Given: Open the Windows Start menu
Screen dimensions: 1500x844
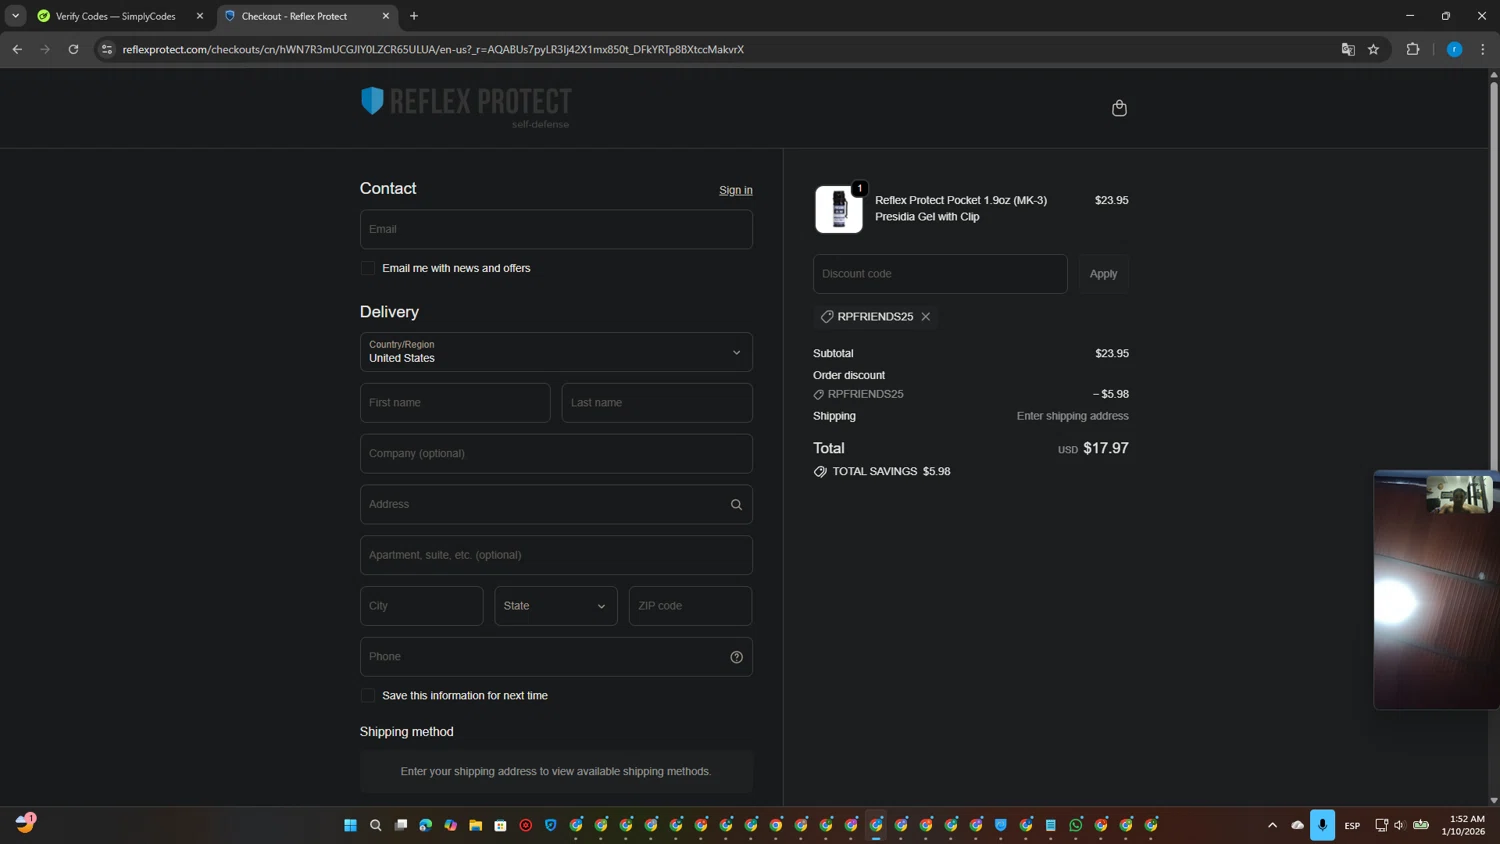Looking at the screenshot, I should tap(350, 825).
